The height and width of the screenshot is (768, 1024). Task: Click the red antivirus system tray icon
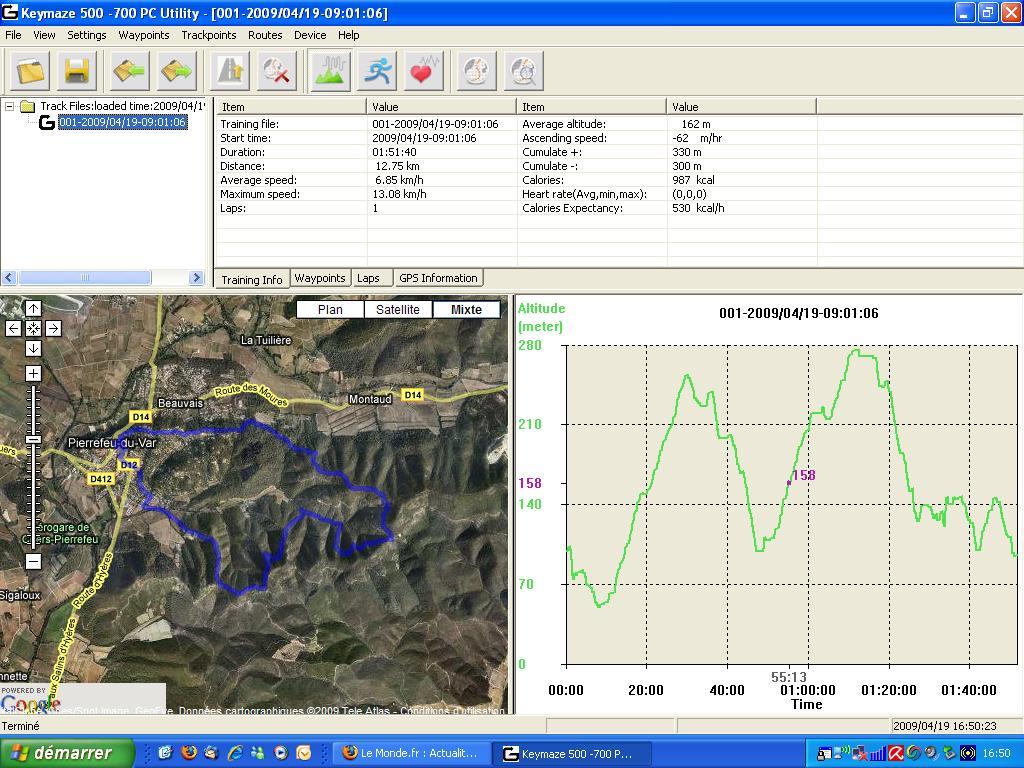click(895, 754)
